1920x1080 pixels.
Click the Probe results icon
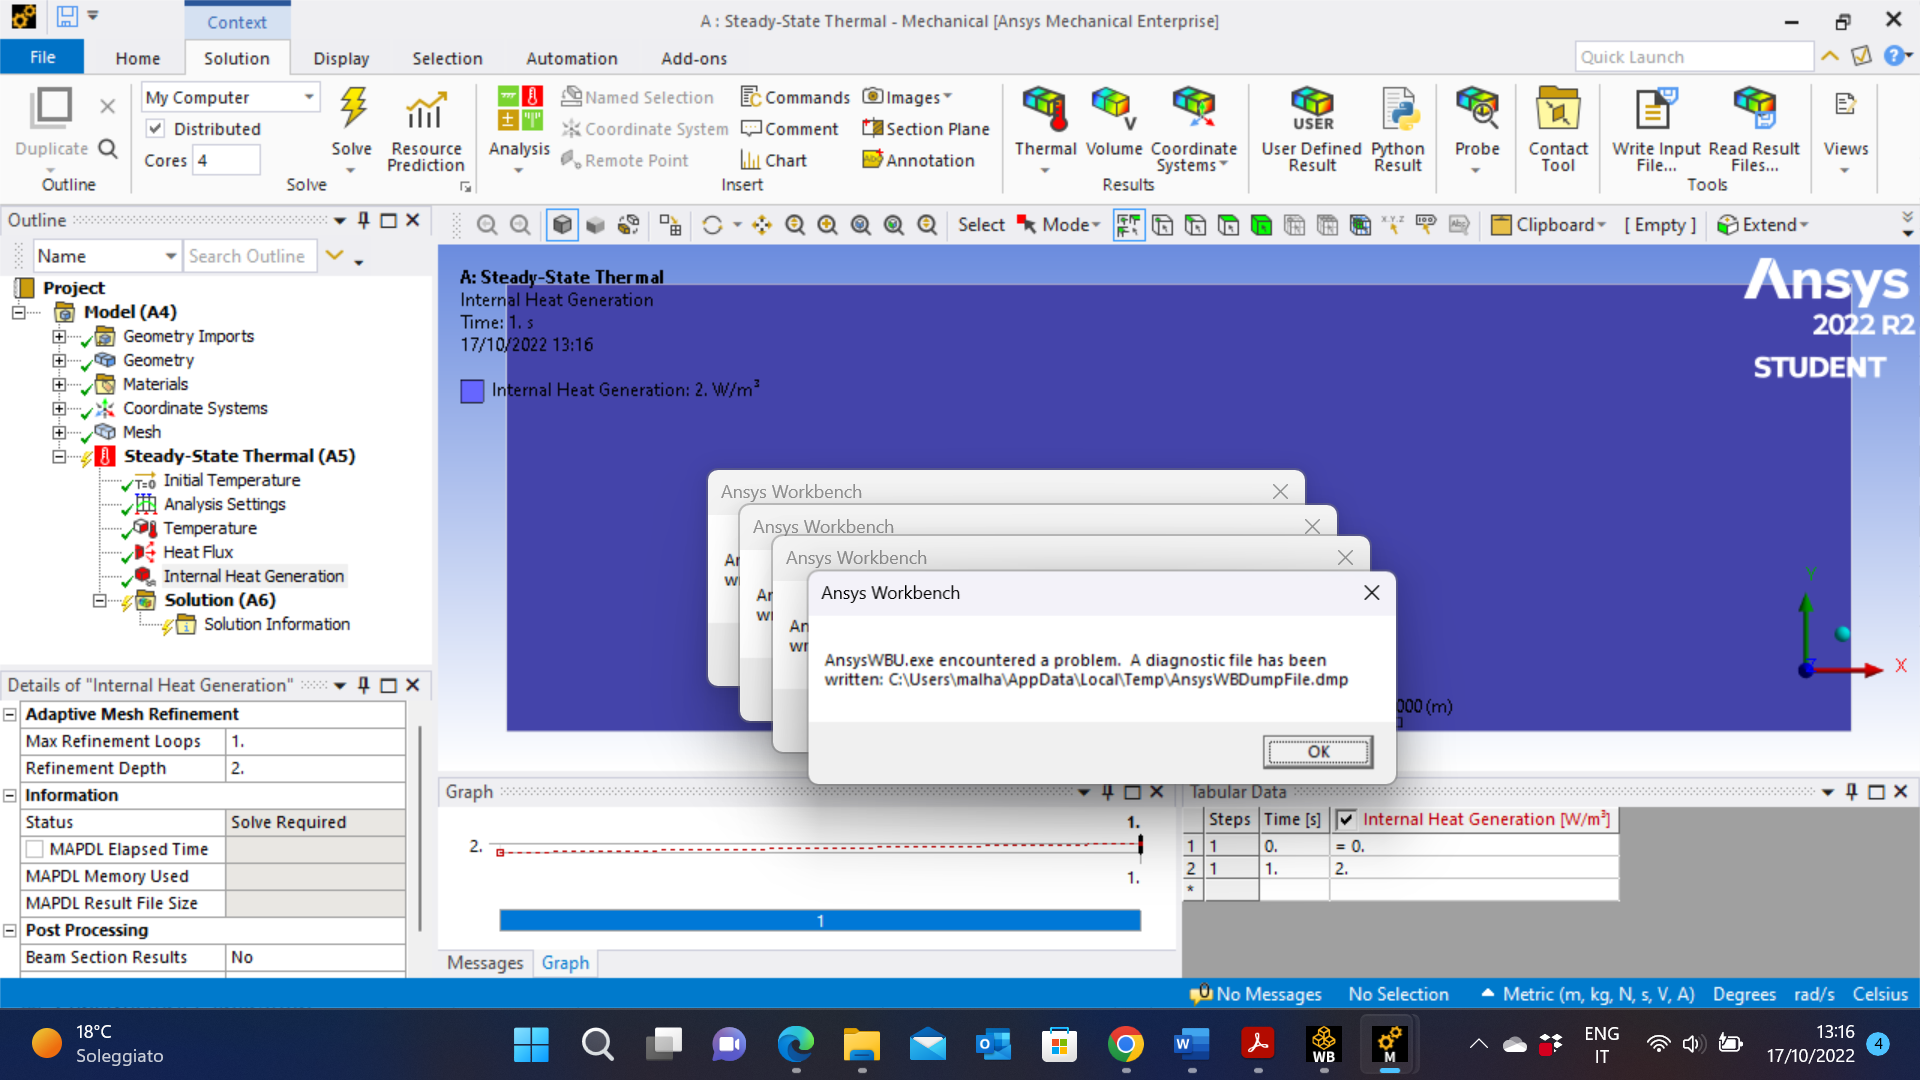point(1476,110)
